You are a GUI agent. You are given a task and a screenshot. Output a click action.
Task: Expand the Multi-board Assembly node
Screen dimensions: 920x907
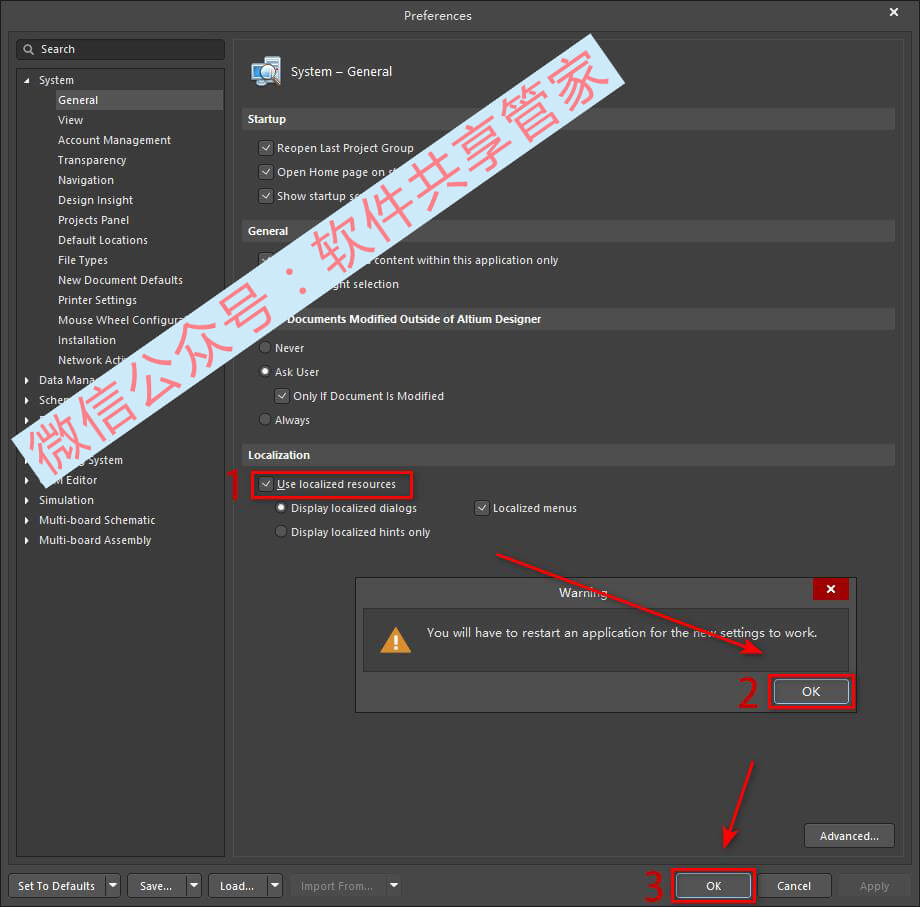[26, 540]
